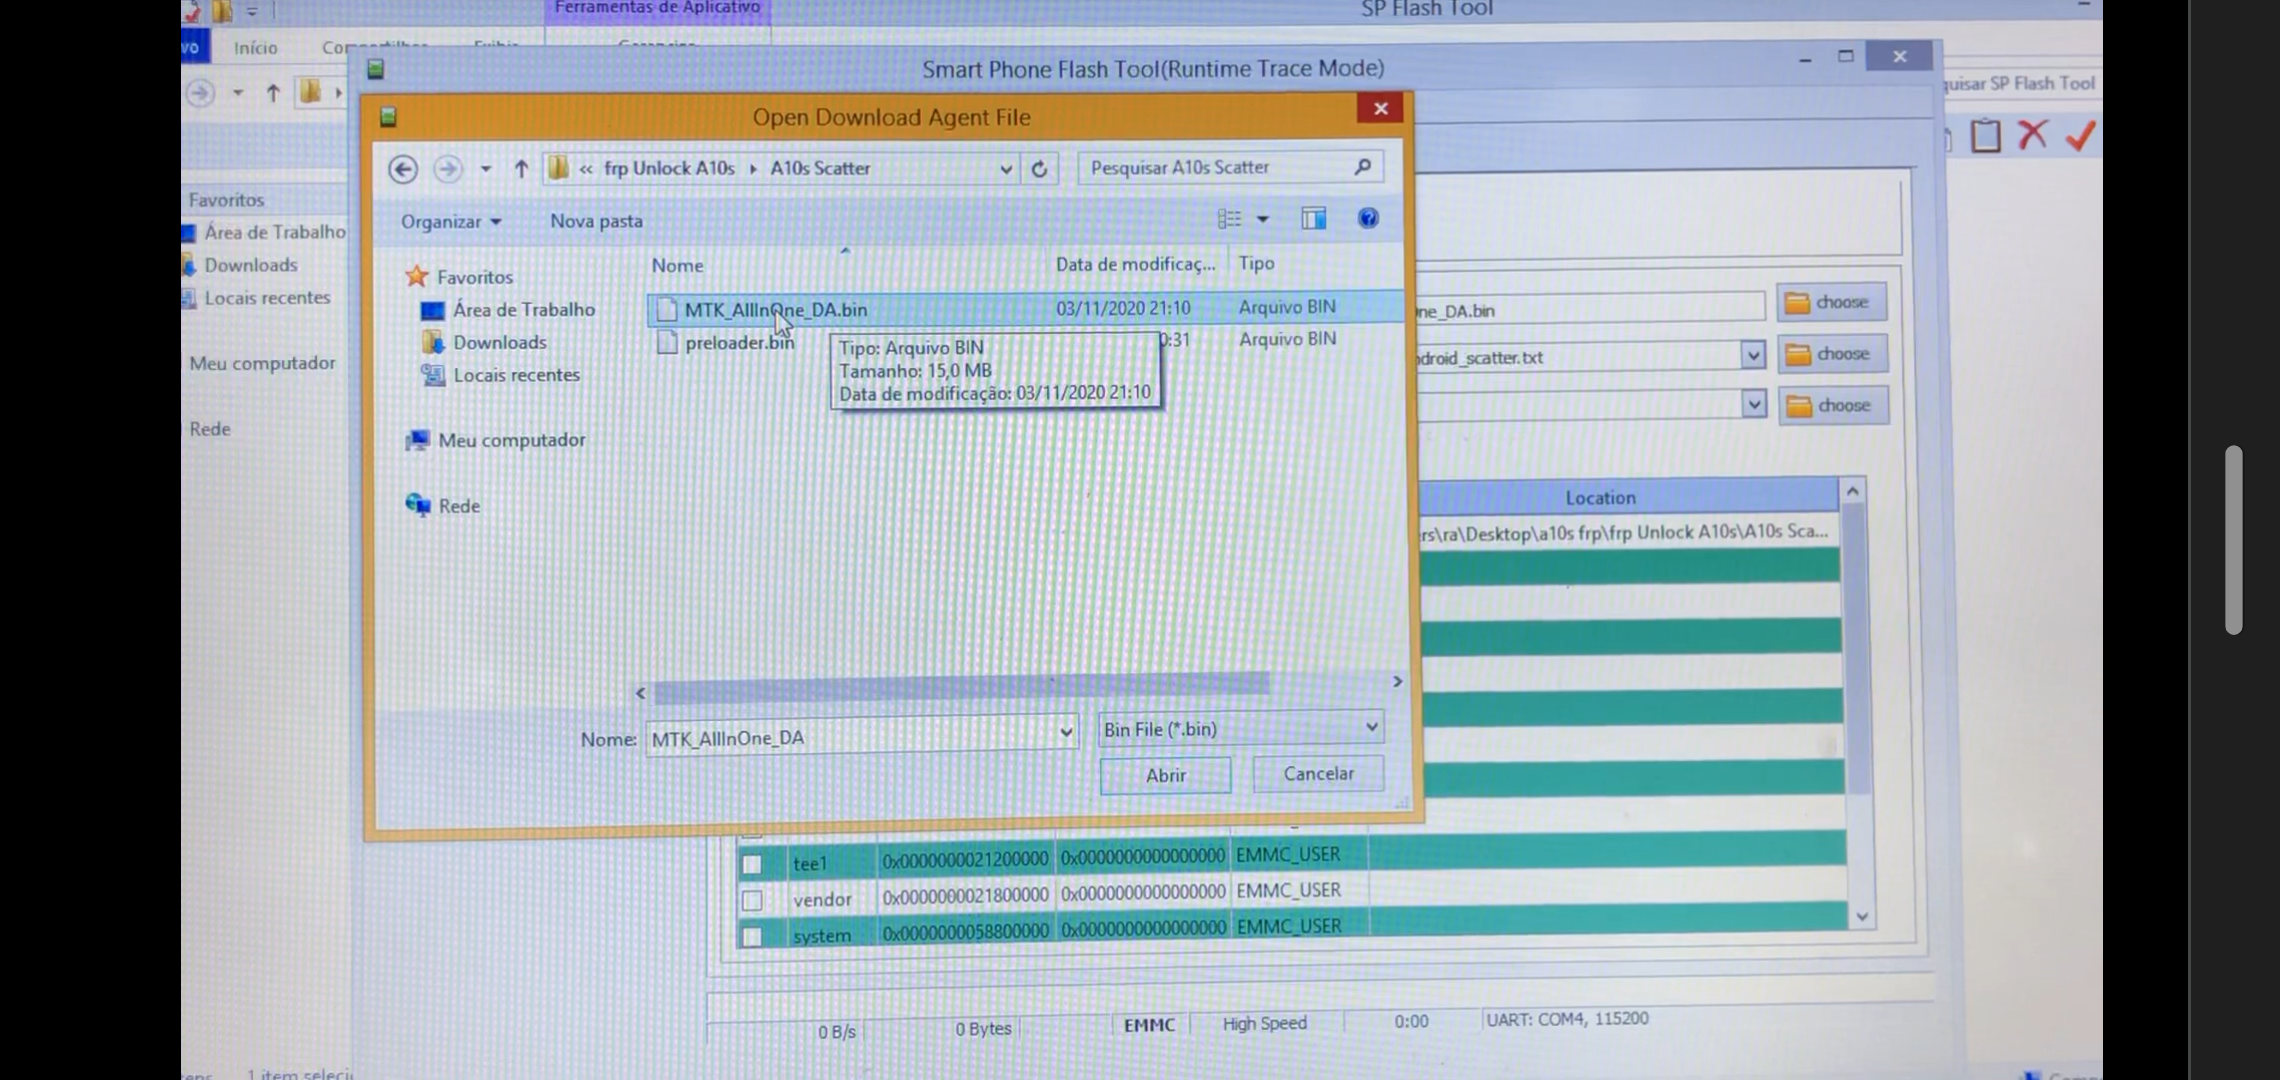Expand the scatter file path dropdown

click(x=1753, y=355)
